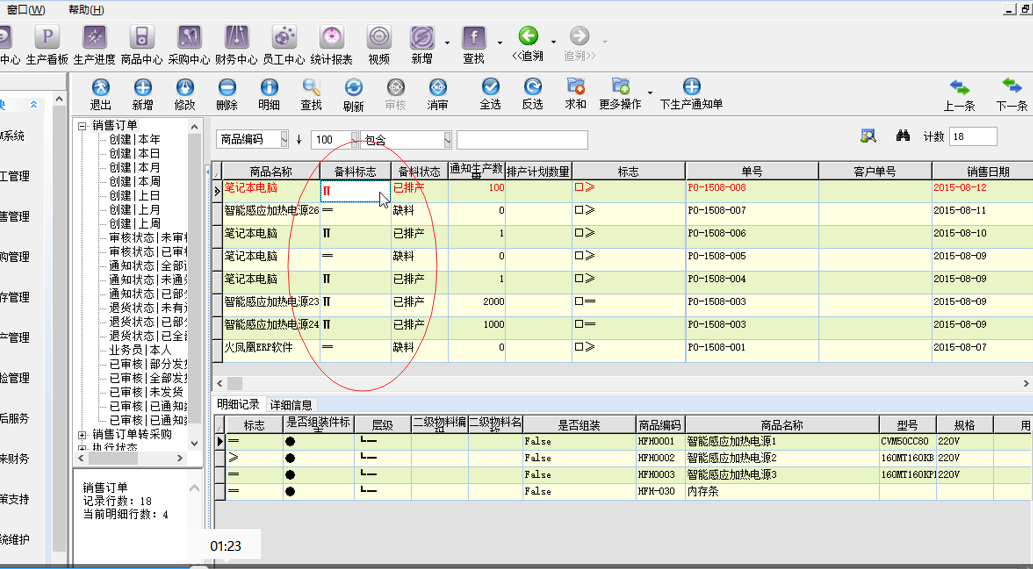
Task: Collapse the left sidebar panel chevron
Action: (33, 105)
